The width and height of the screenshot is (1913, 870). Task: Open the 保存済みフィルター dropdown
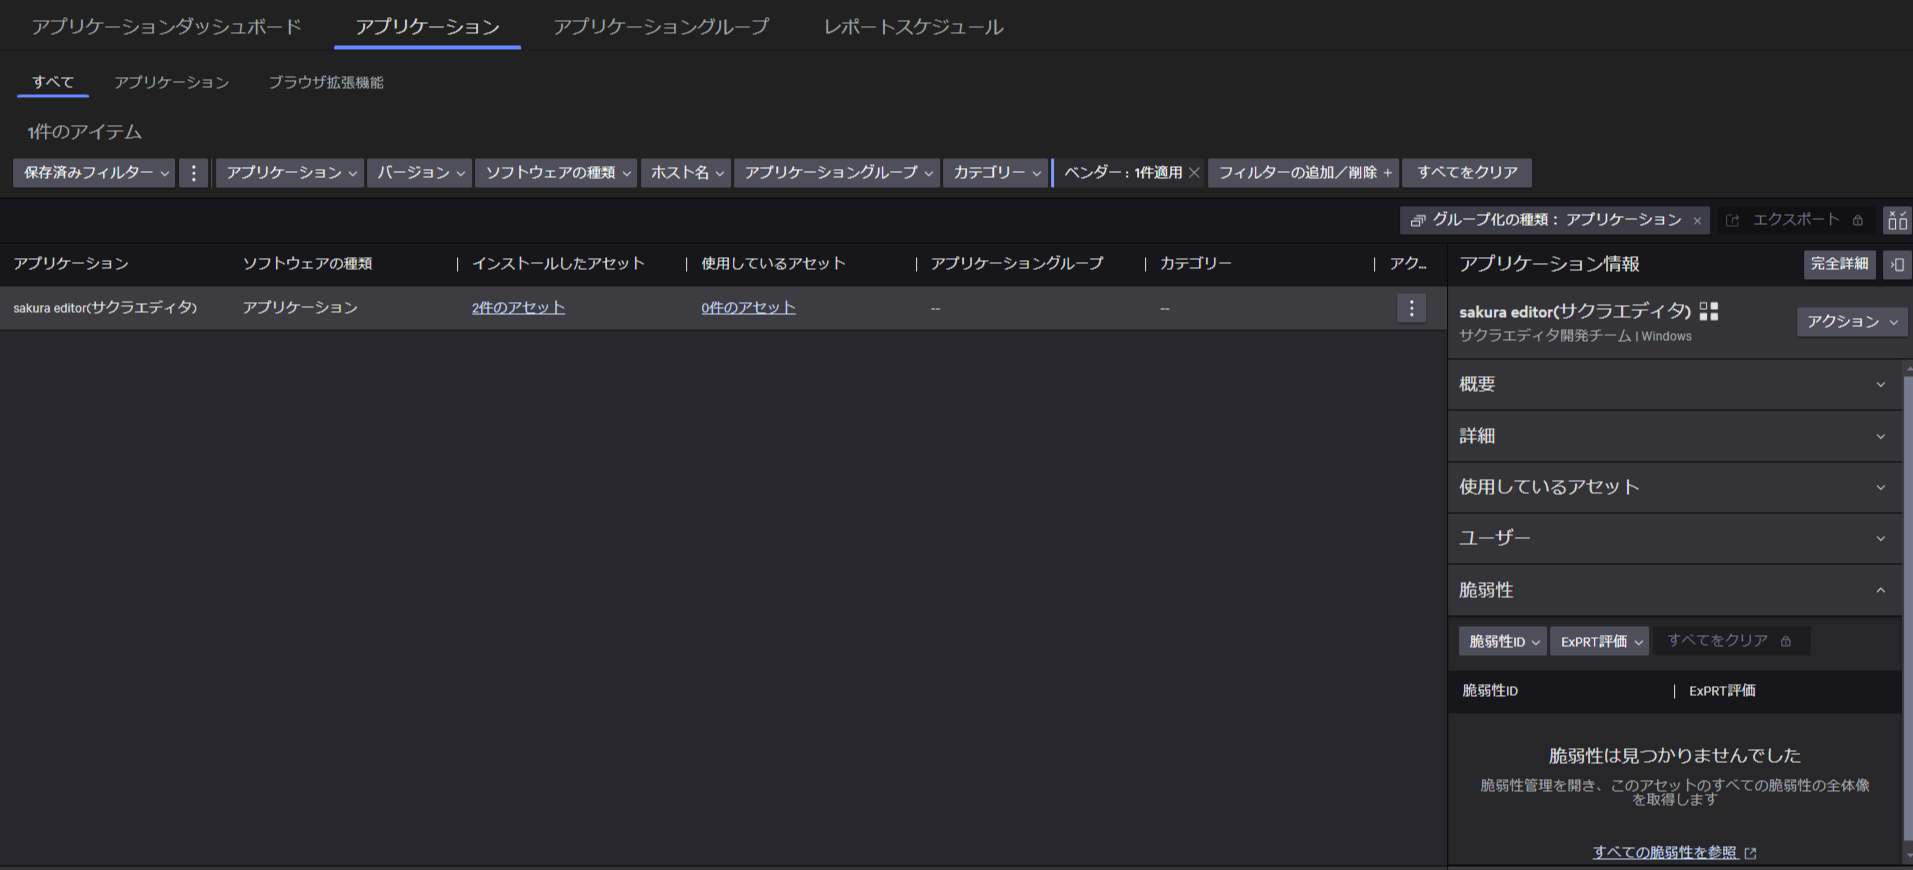(94, 173)
